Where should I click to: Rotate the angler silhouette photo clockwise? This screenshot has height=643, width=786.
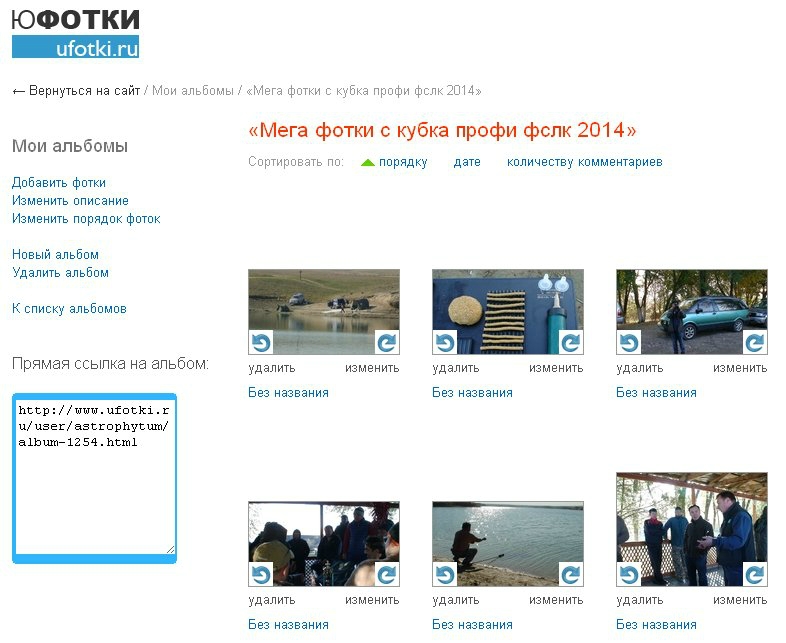point(571,575)
